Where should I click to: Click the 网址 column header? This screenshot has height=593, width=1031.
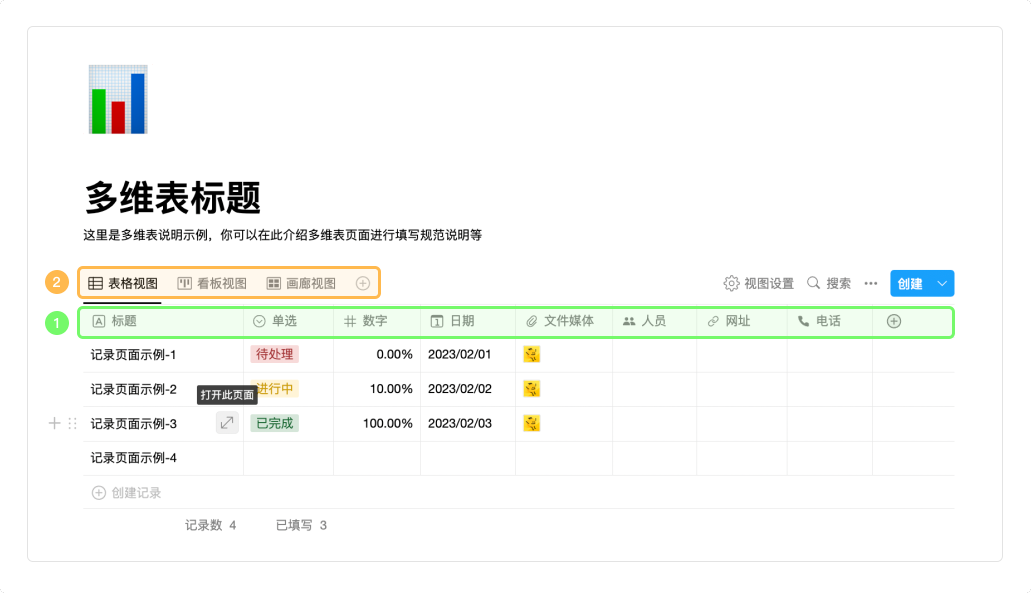[x=742, y=321]
